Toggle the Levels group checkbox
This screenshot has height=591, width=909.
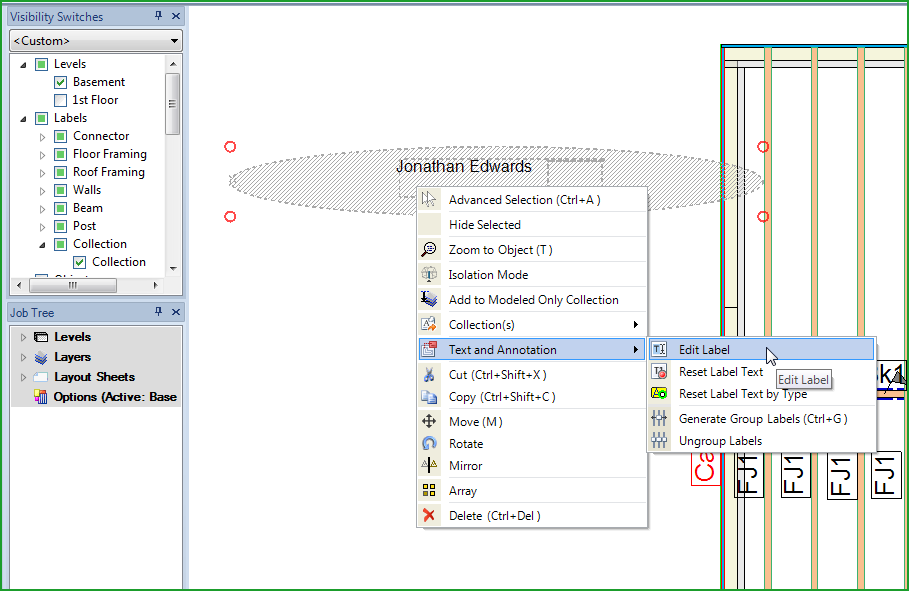(42, 64)
